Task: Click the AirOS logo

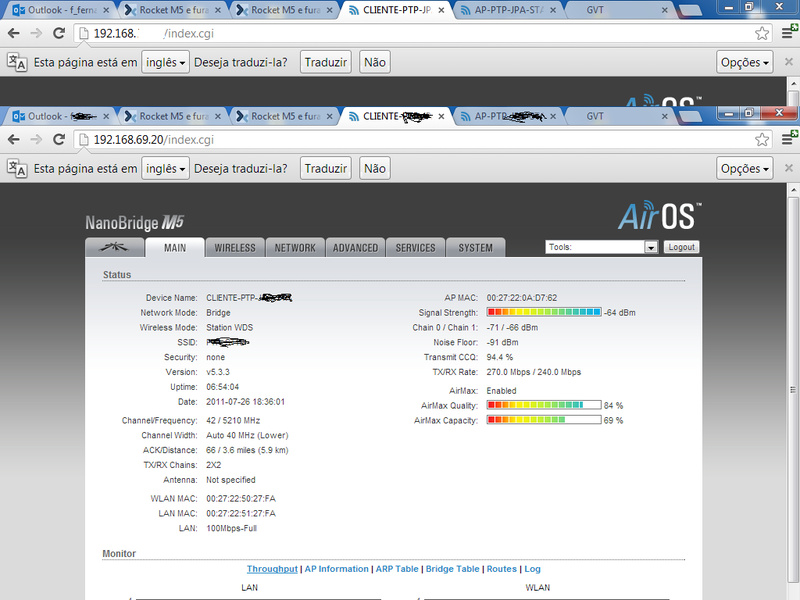Action: pos(659,215)
